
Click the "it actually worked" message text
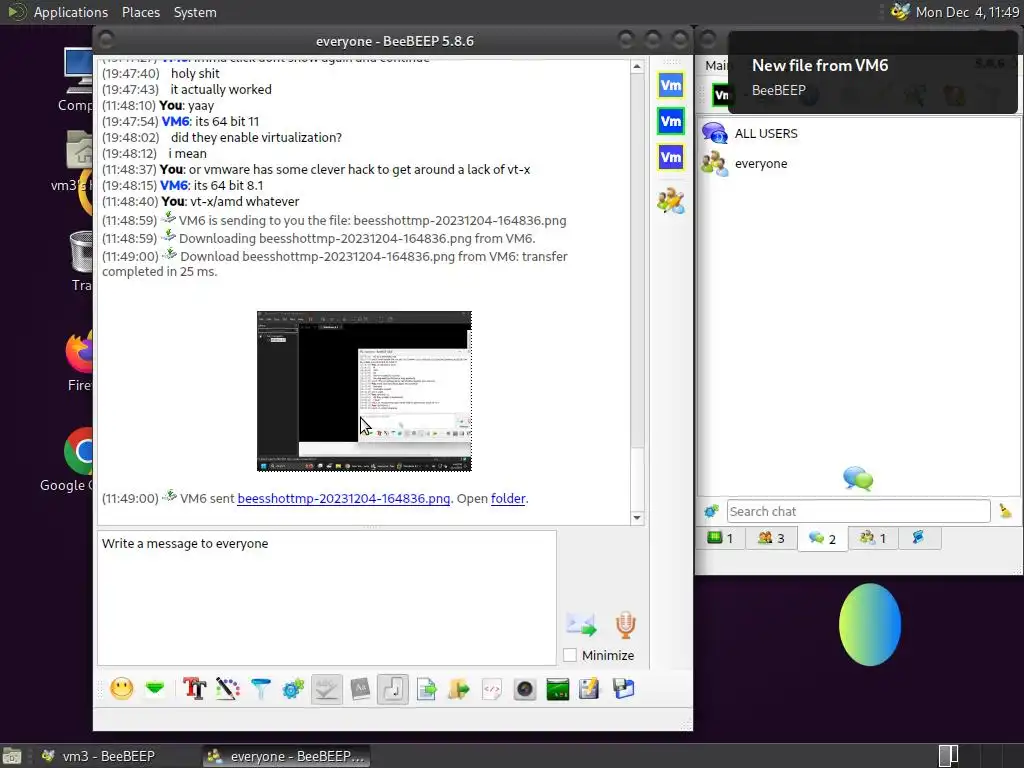tap(221, 89)
